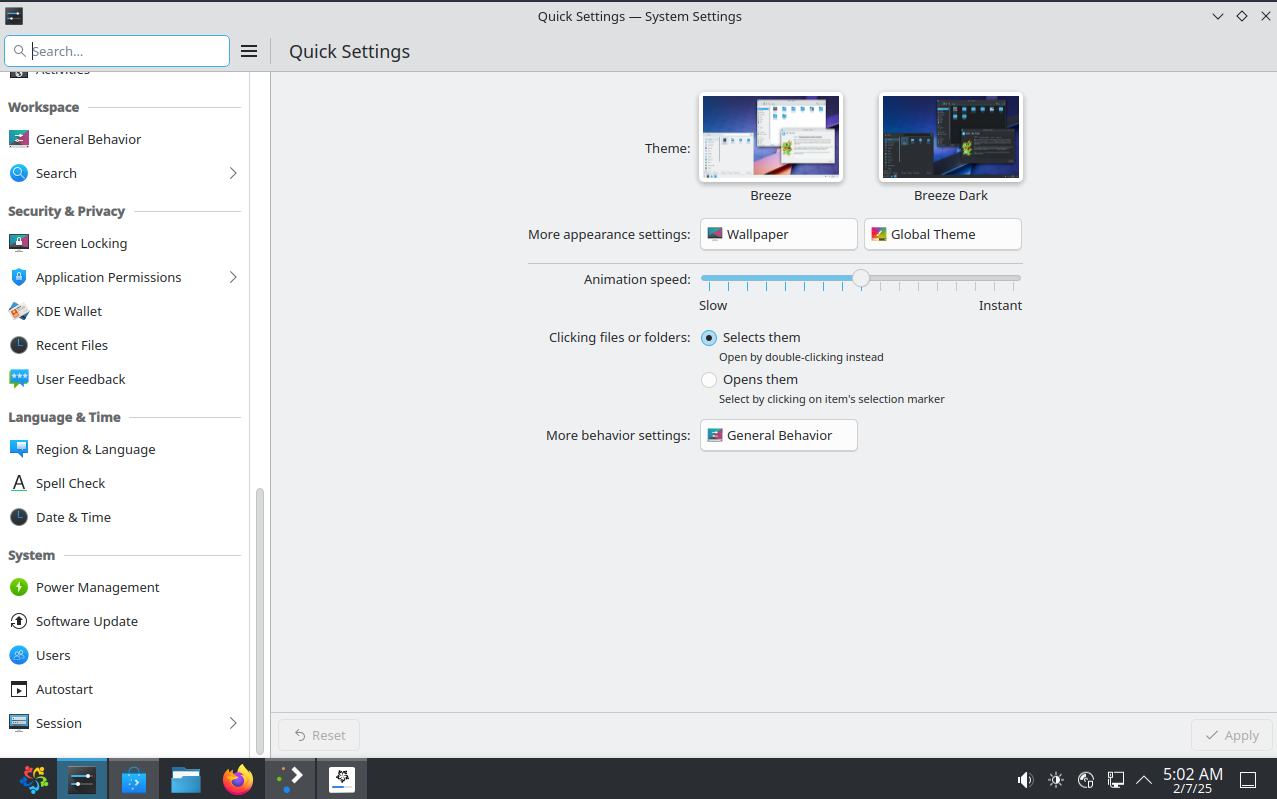Click the sidebar vertical scrollbar

(261, 620)
